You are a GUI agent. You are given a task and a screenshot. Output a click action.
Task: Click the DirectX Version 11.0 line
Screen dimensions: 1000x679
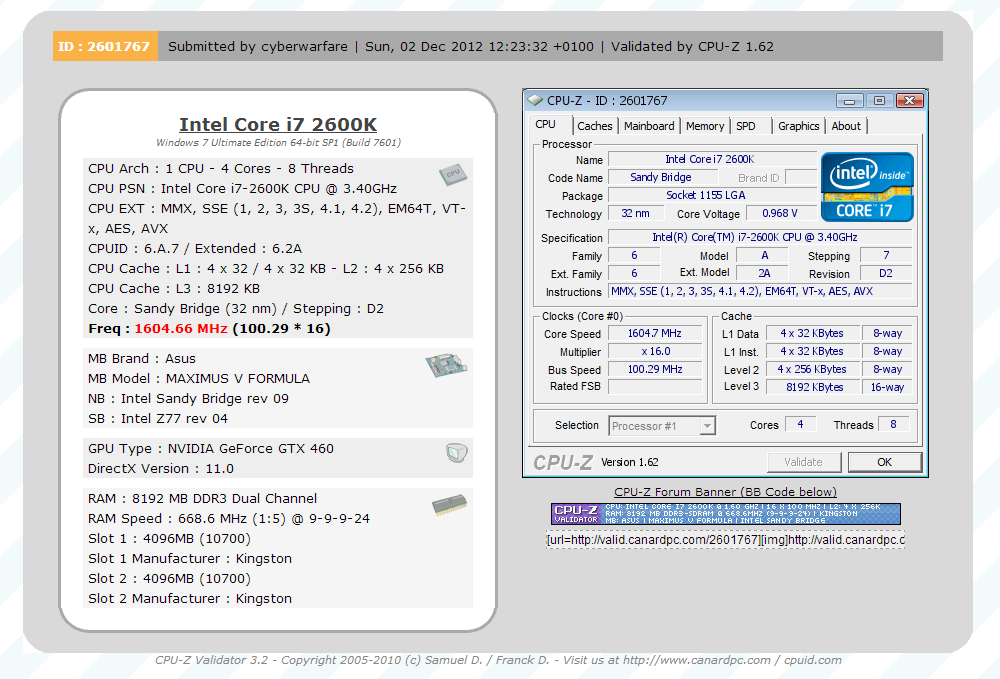(x=161, y=469)
